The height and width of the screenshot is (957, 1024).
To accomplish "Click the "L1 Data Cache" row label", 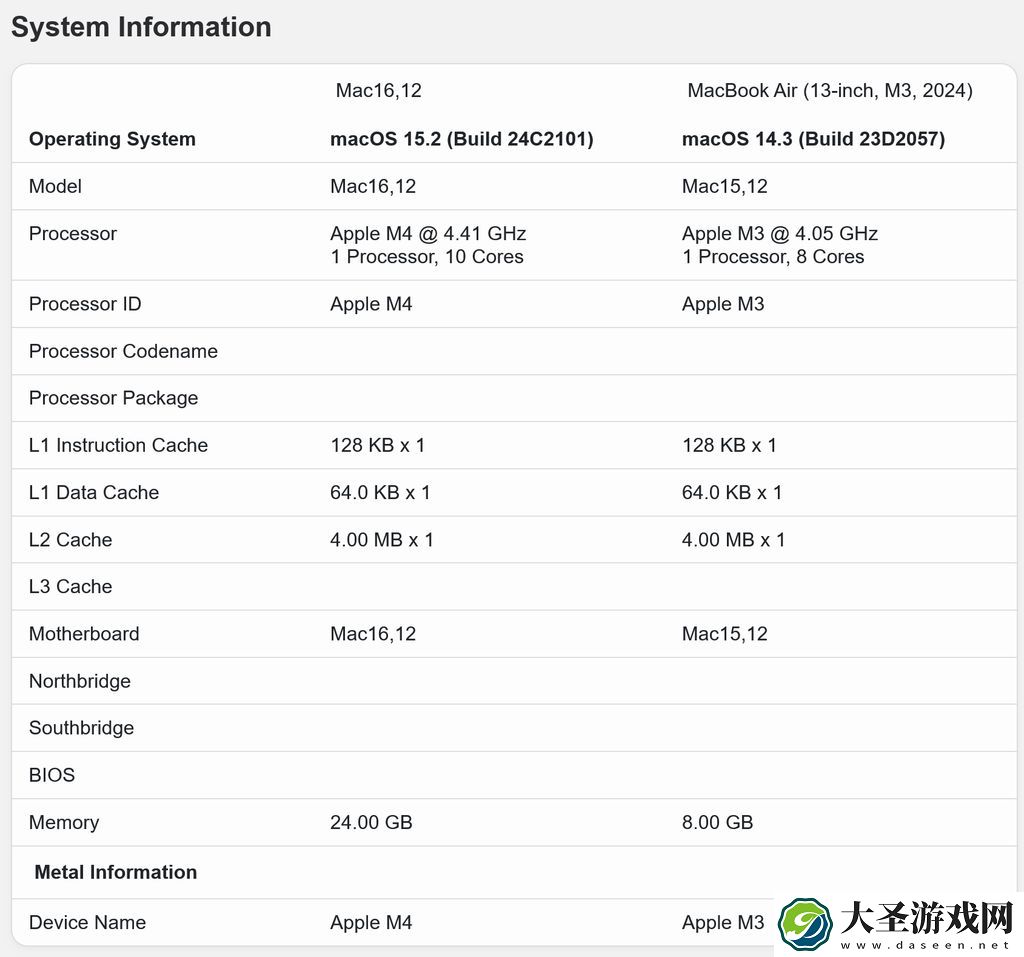I will (94, 492).
